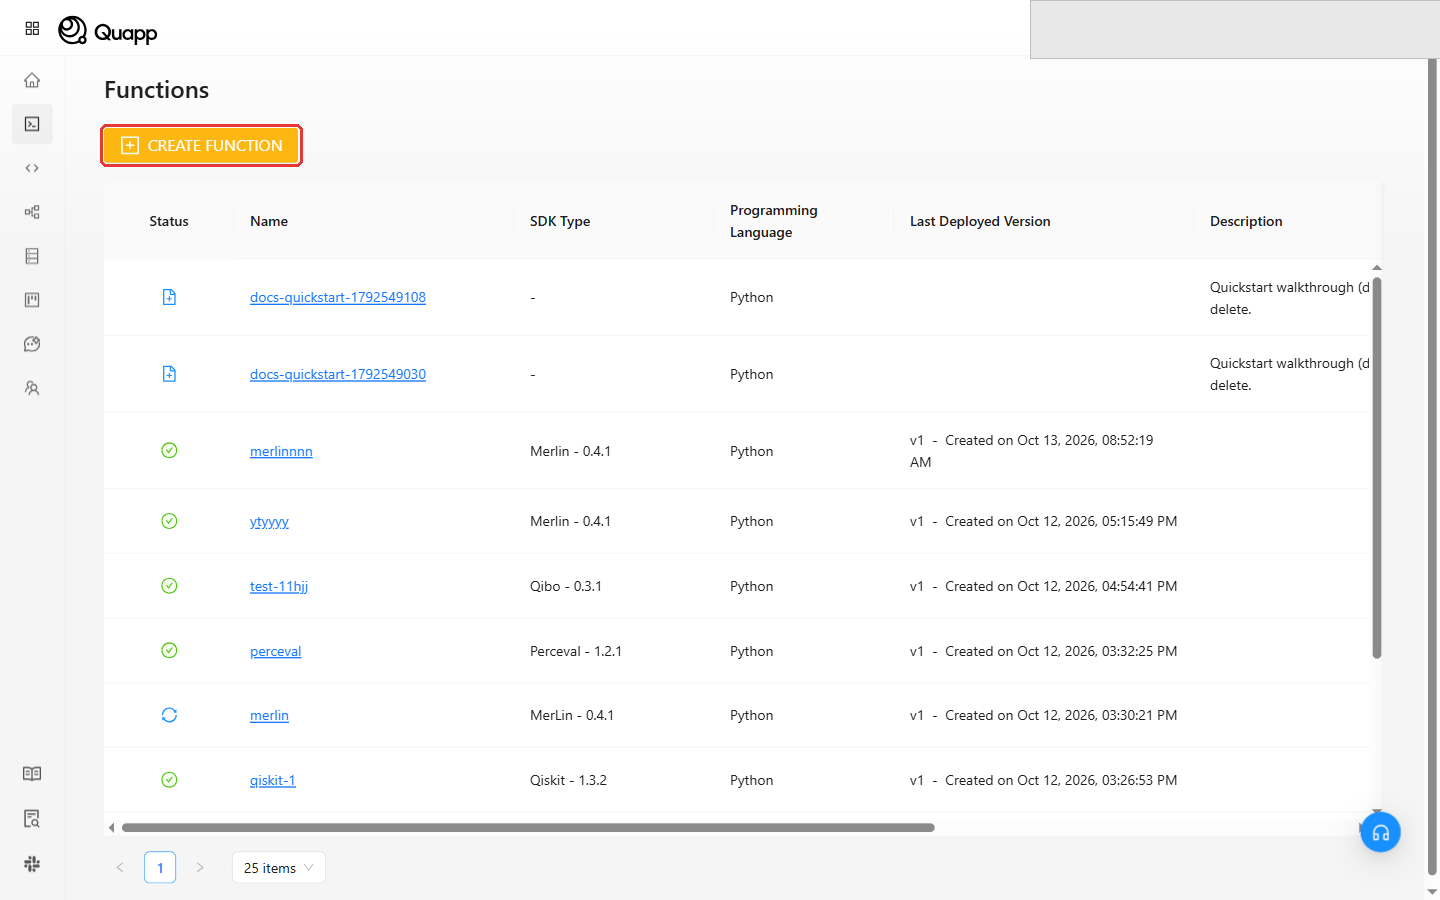Click the Name column header
Viewport: 1440px width, 900px height.
pyautogui.click(x=269, y=221)
